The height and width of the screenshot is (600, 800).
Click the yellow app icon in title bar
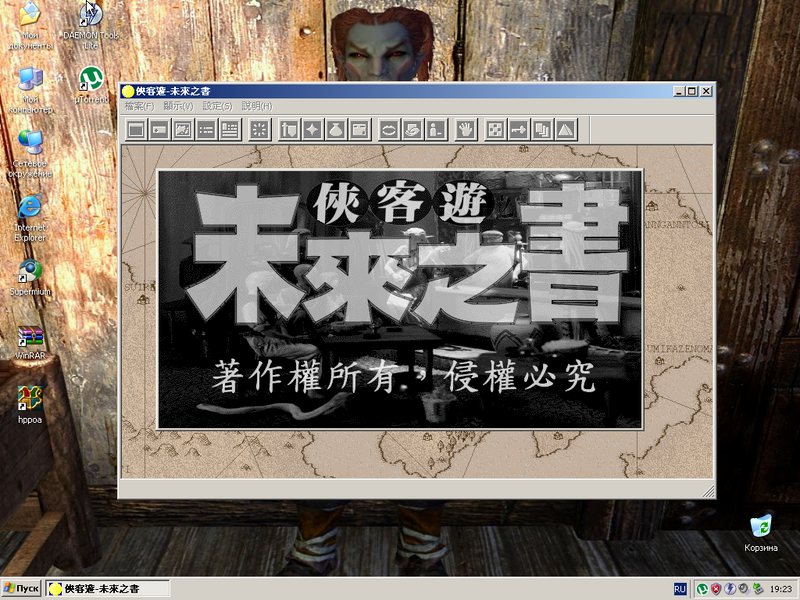click(x=128, y=91)
